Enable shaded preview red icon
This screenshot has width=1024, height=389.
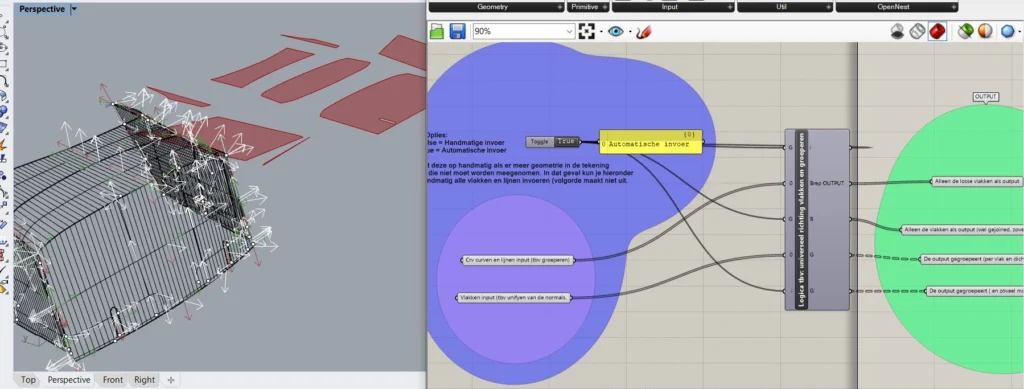(937, 31)
